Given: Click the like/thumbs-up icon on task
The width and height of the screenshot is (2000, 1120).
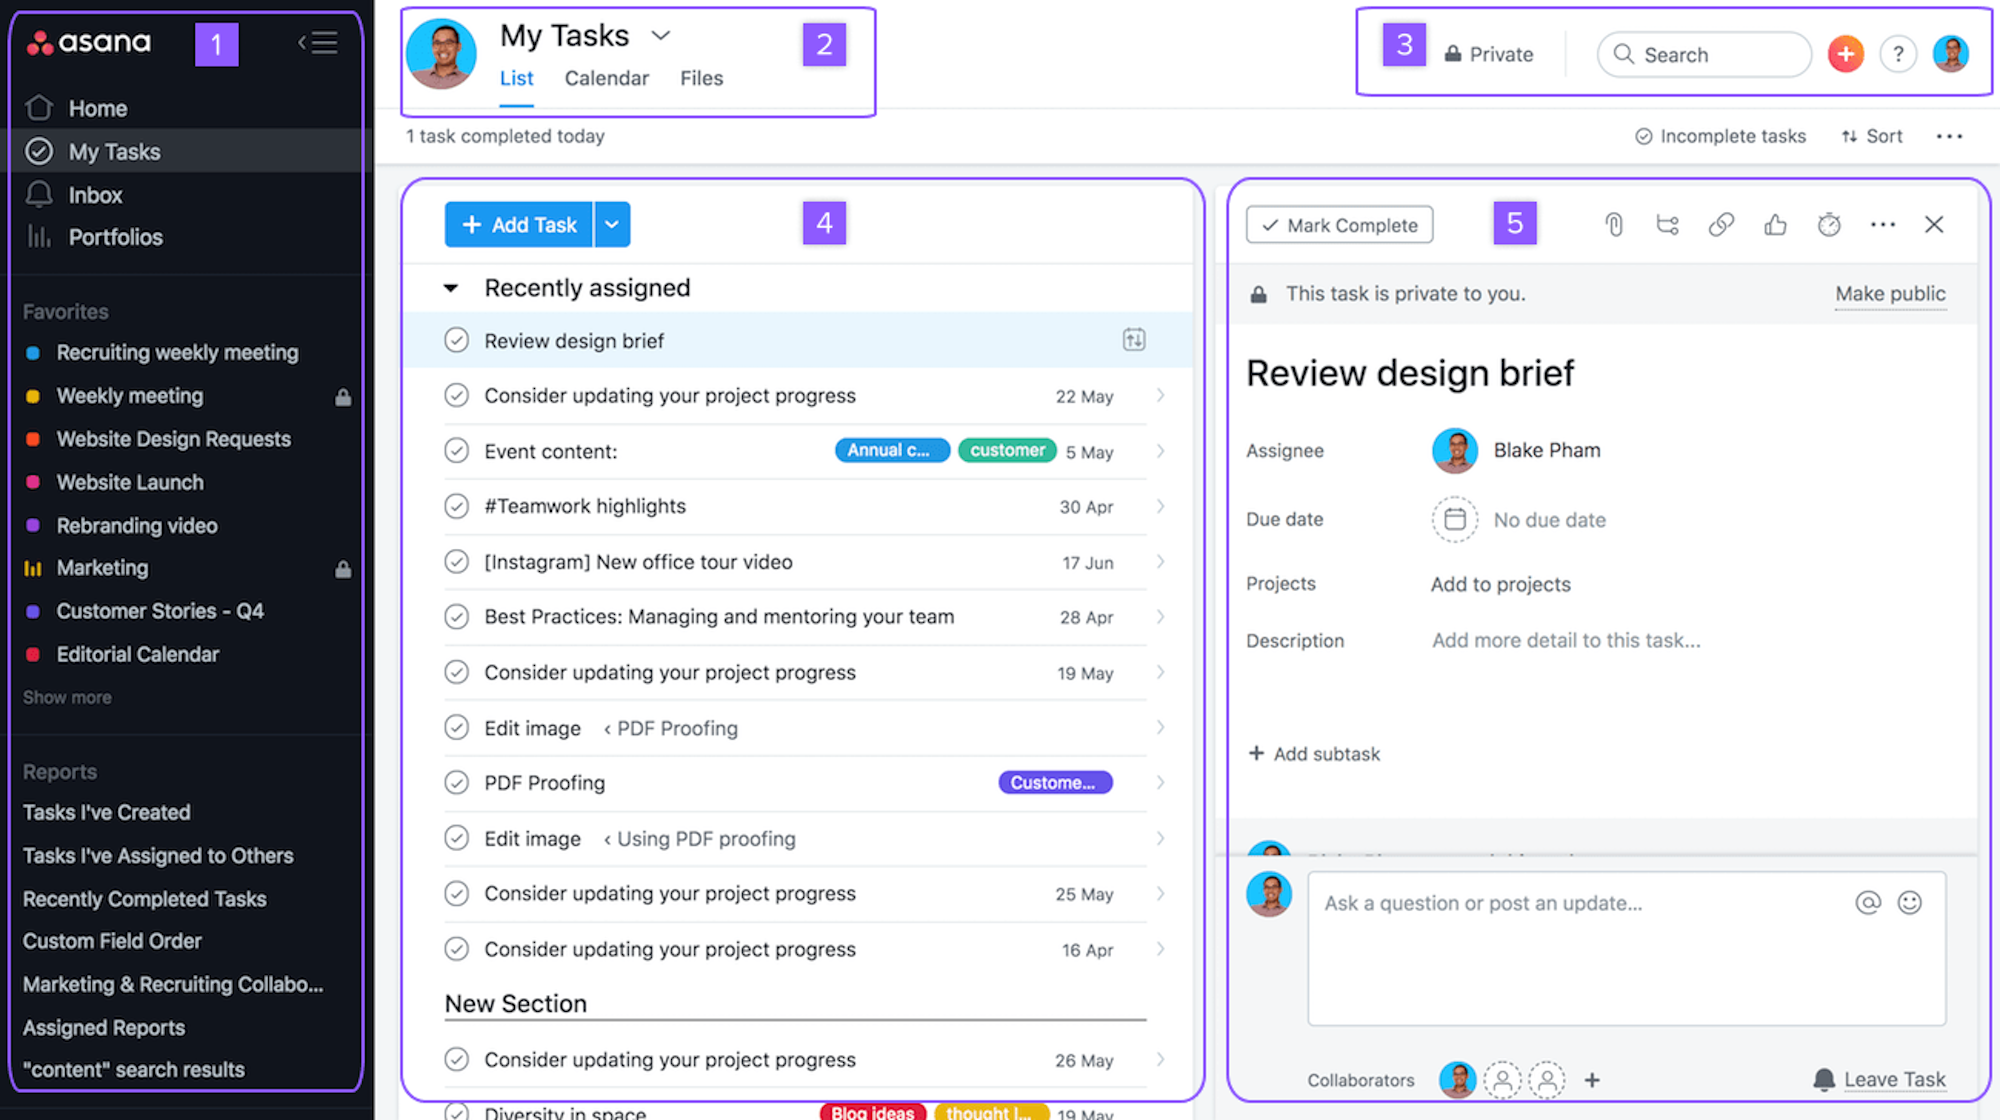Looking at the screenshot, I should click(x=1775, y=224).
